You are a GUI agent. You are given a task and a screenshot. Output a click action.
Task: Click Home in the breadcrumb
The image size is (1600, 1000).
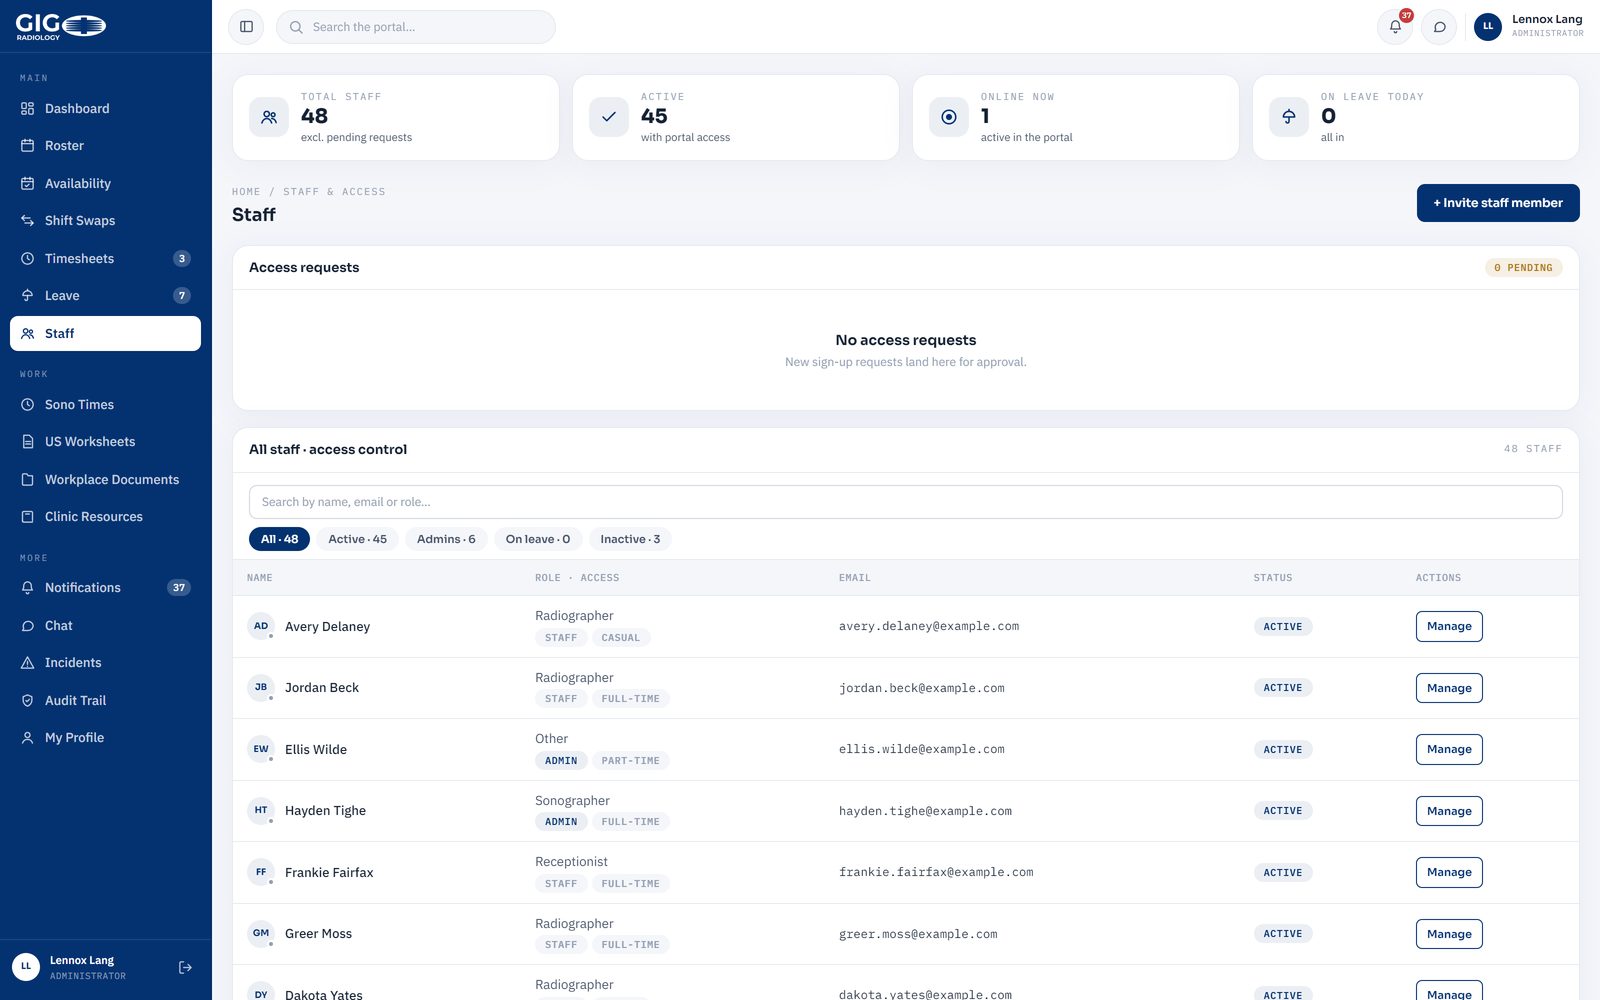point(246,192)
